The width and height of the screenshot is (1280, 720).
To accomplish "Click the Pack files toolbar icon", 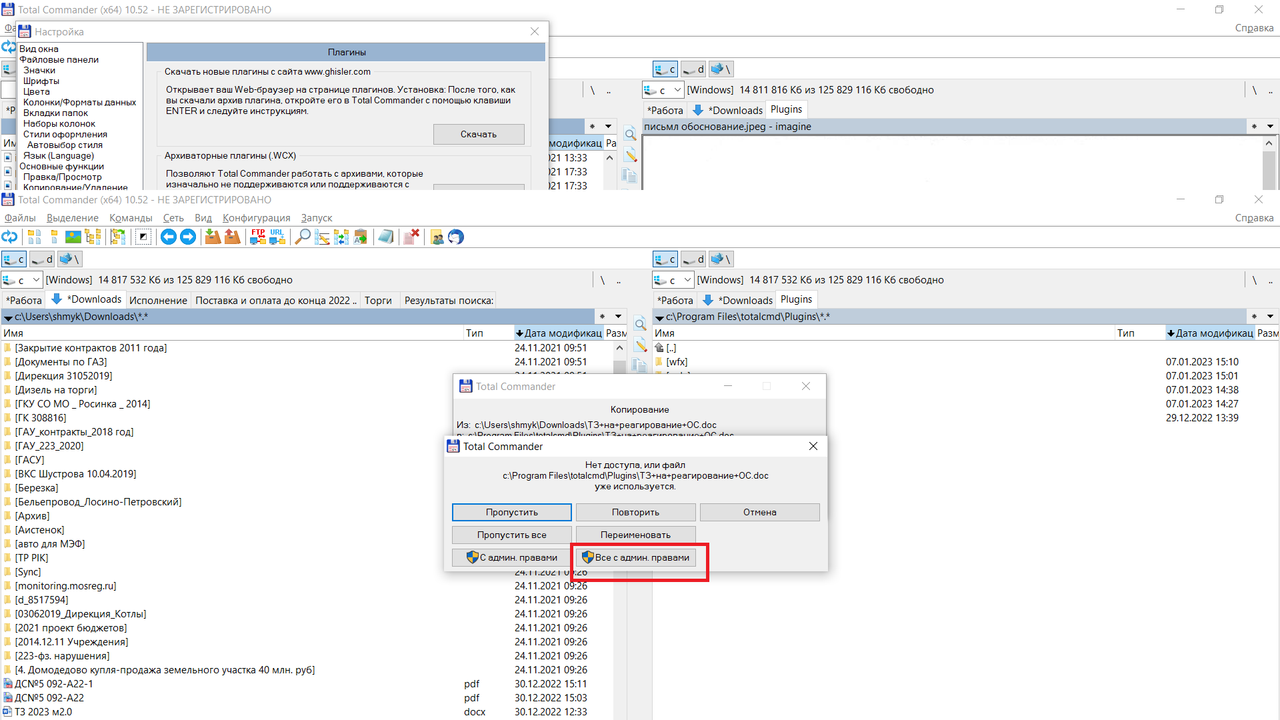I will [212, 237].
